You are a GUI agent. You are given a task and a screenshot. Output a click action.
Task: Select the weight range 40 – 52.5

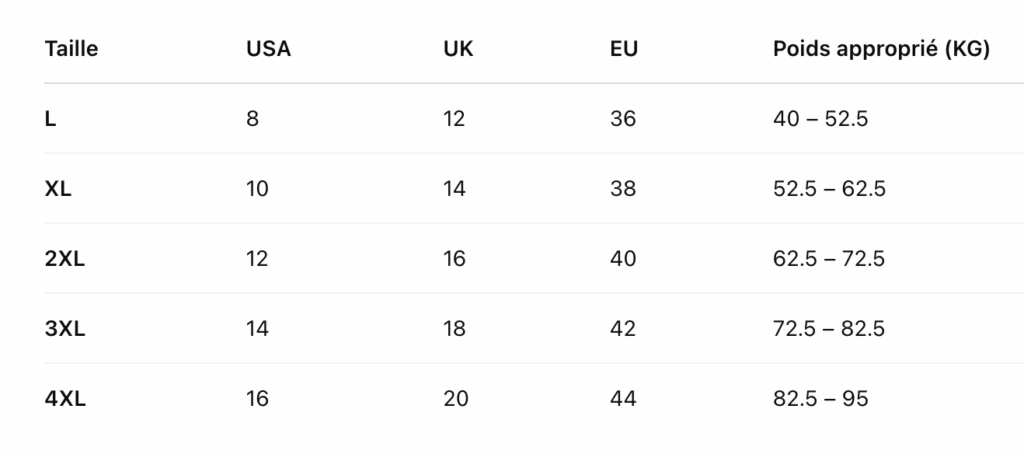click(820, 119)
